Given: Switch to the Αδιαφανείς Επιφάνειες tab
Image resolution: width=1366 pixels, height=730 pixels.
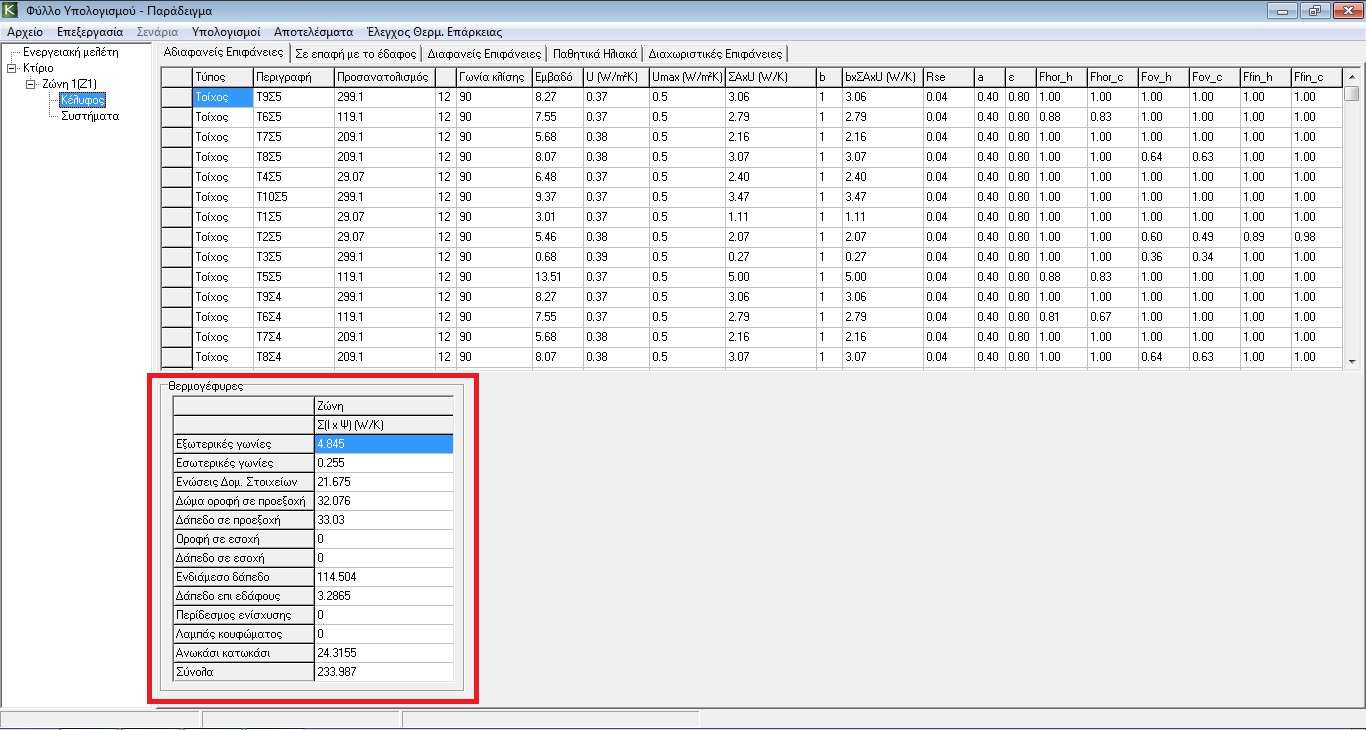Looking at the screenshot, I should click(x=223, y=52).
